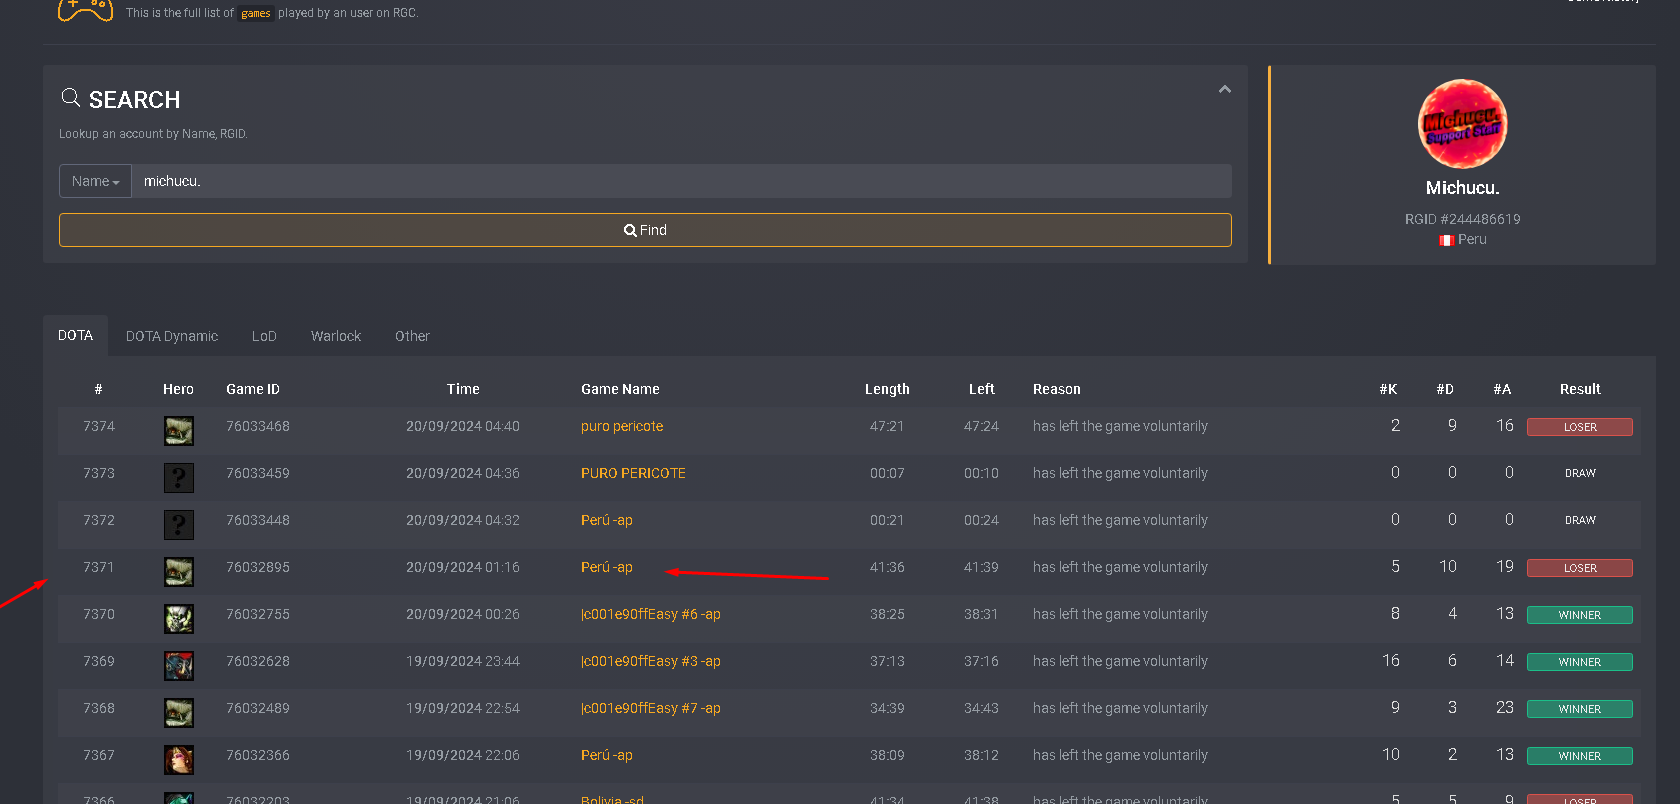This screenshot has width=1680, height=804.
Task: Click the Hero column header
Action: point(178,389)
